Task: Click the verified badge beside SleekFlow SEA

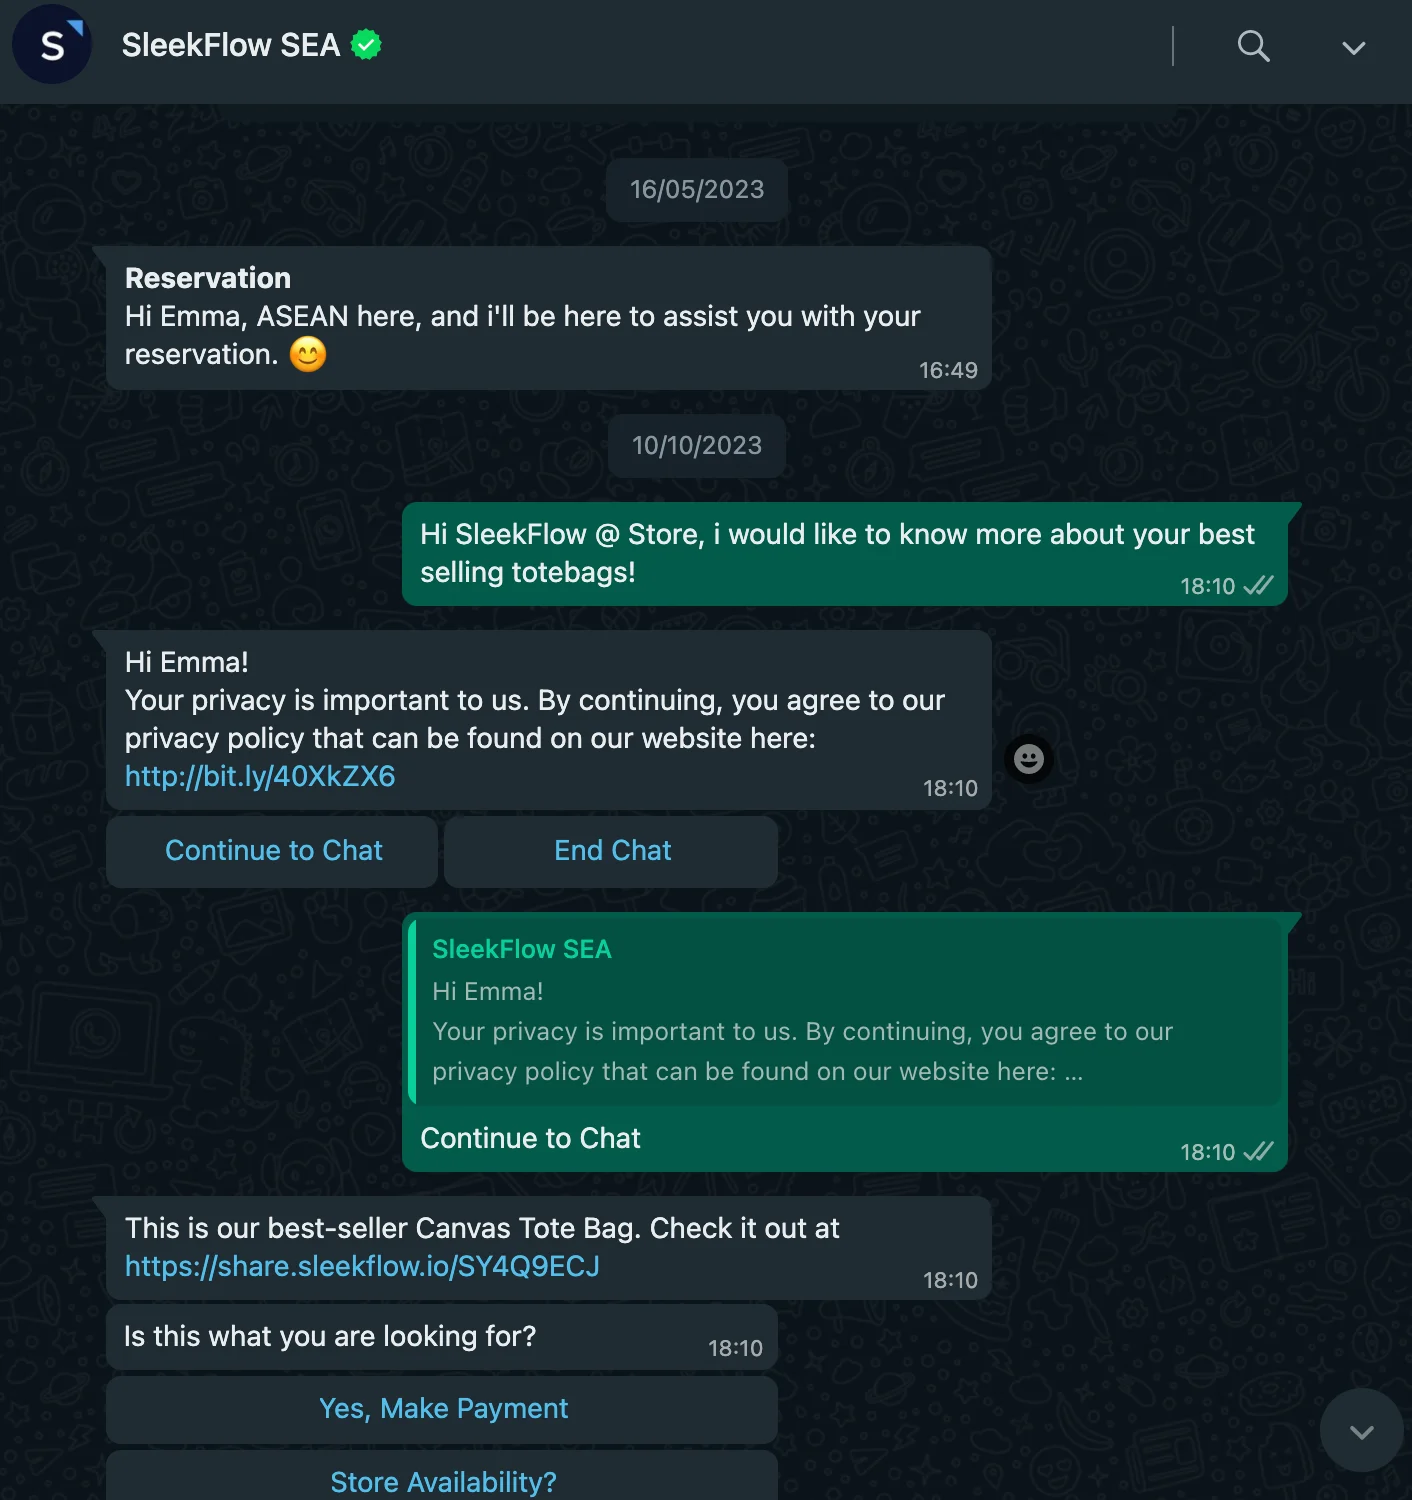Action: [x=365, y=44]
